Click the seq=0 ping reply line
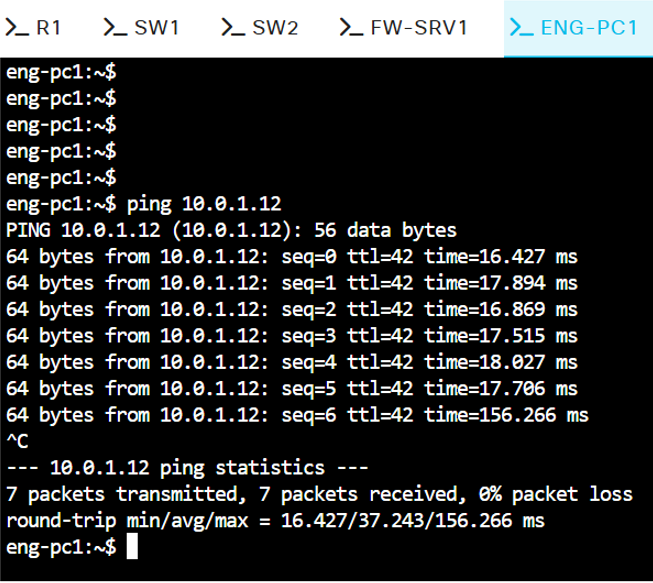The width and height of the screenshot is (653, 583). tap(292, 257)
